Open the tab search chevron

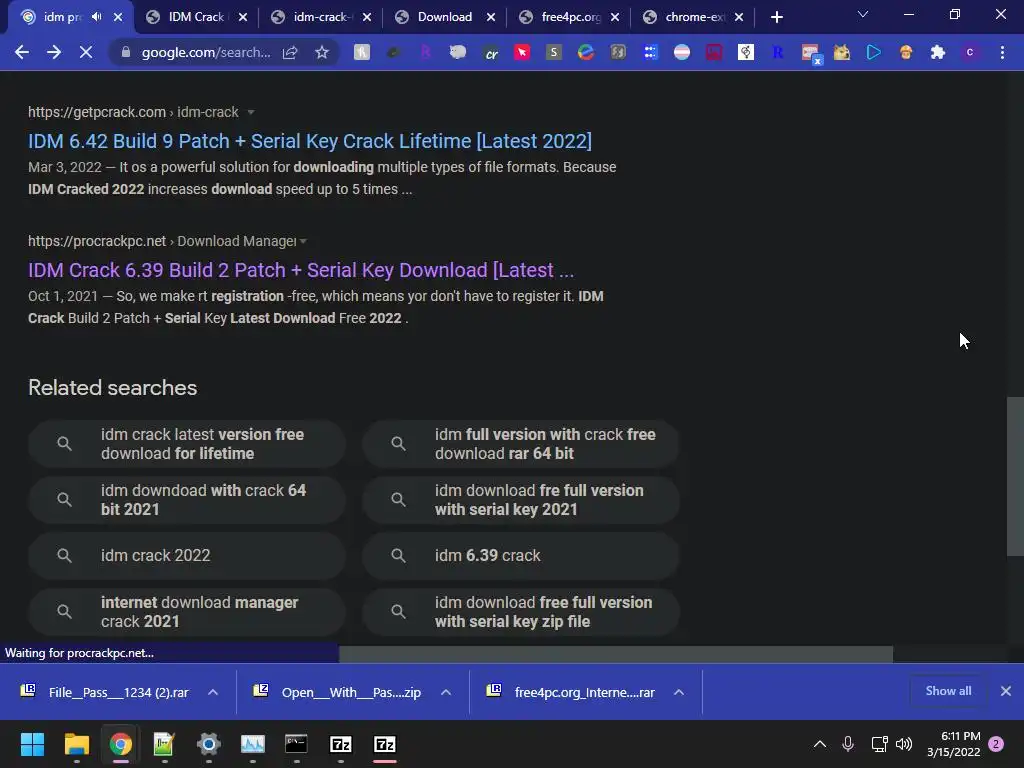863,14
